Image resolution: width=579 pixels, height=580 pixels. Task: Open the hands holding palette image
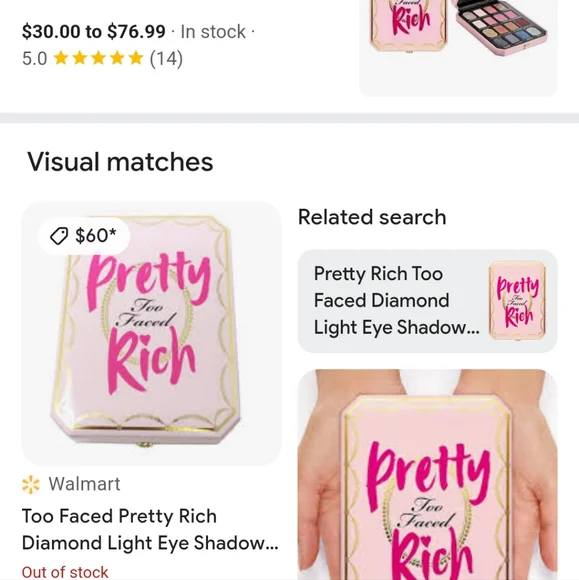(427, 475)
